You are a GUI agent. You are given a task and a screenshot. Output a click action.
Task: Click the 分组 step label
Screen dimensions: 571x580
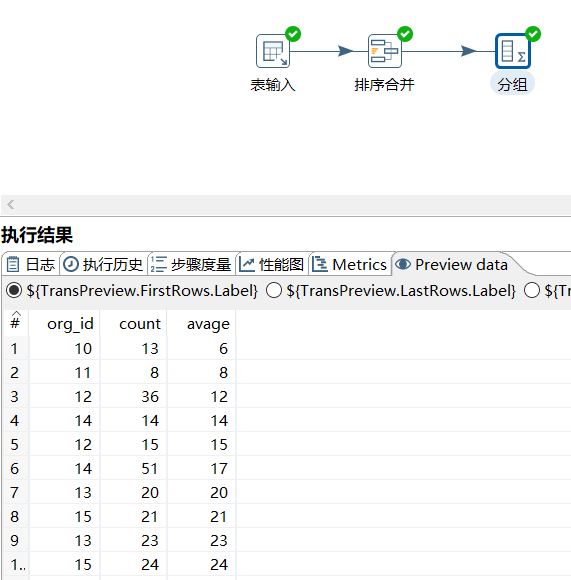coord(512,85)
